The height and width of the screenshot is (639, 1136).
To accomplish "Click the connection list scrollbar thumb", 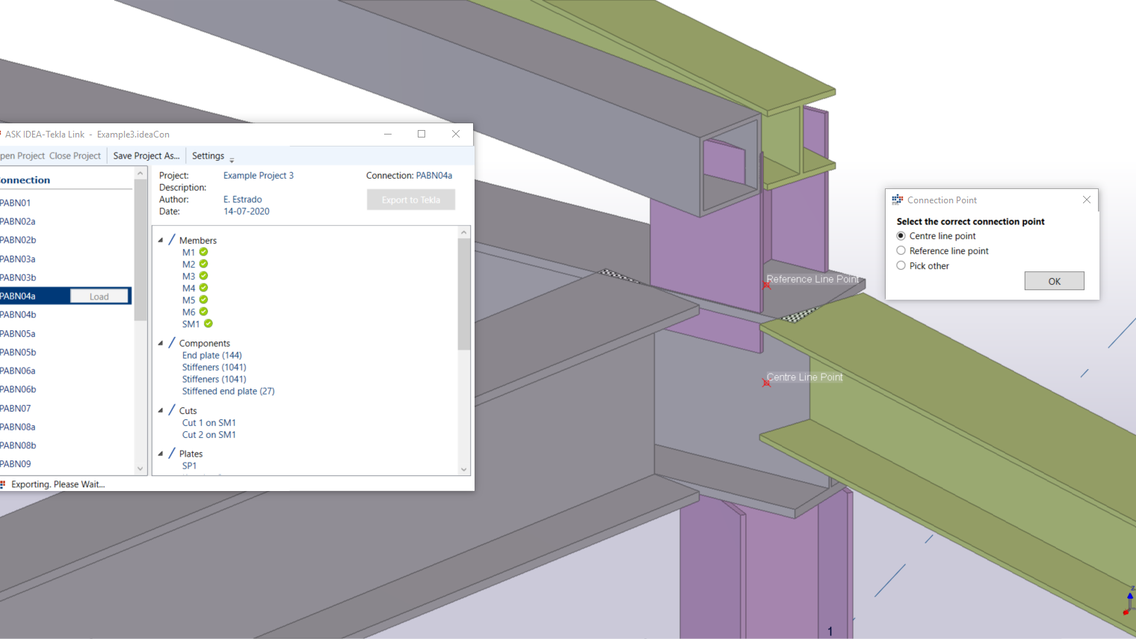I will coord(141,250).
